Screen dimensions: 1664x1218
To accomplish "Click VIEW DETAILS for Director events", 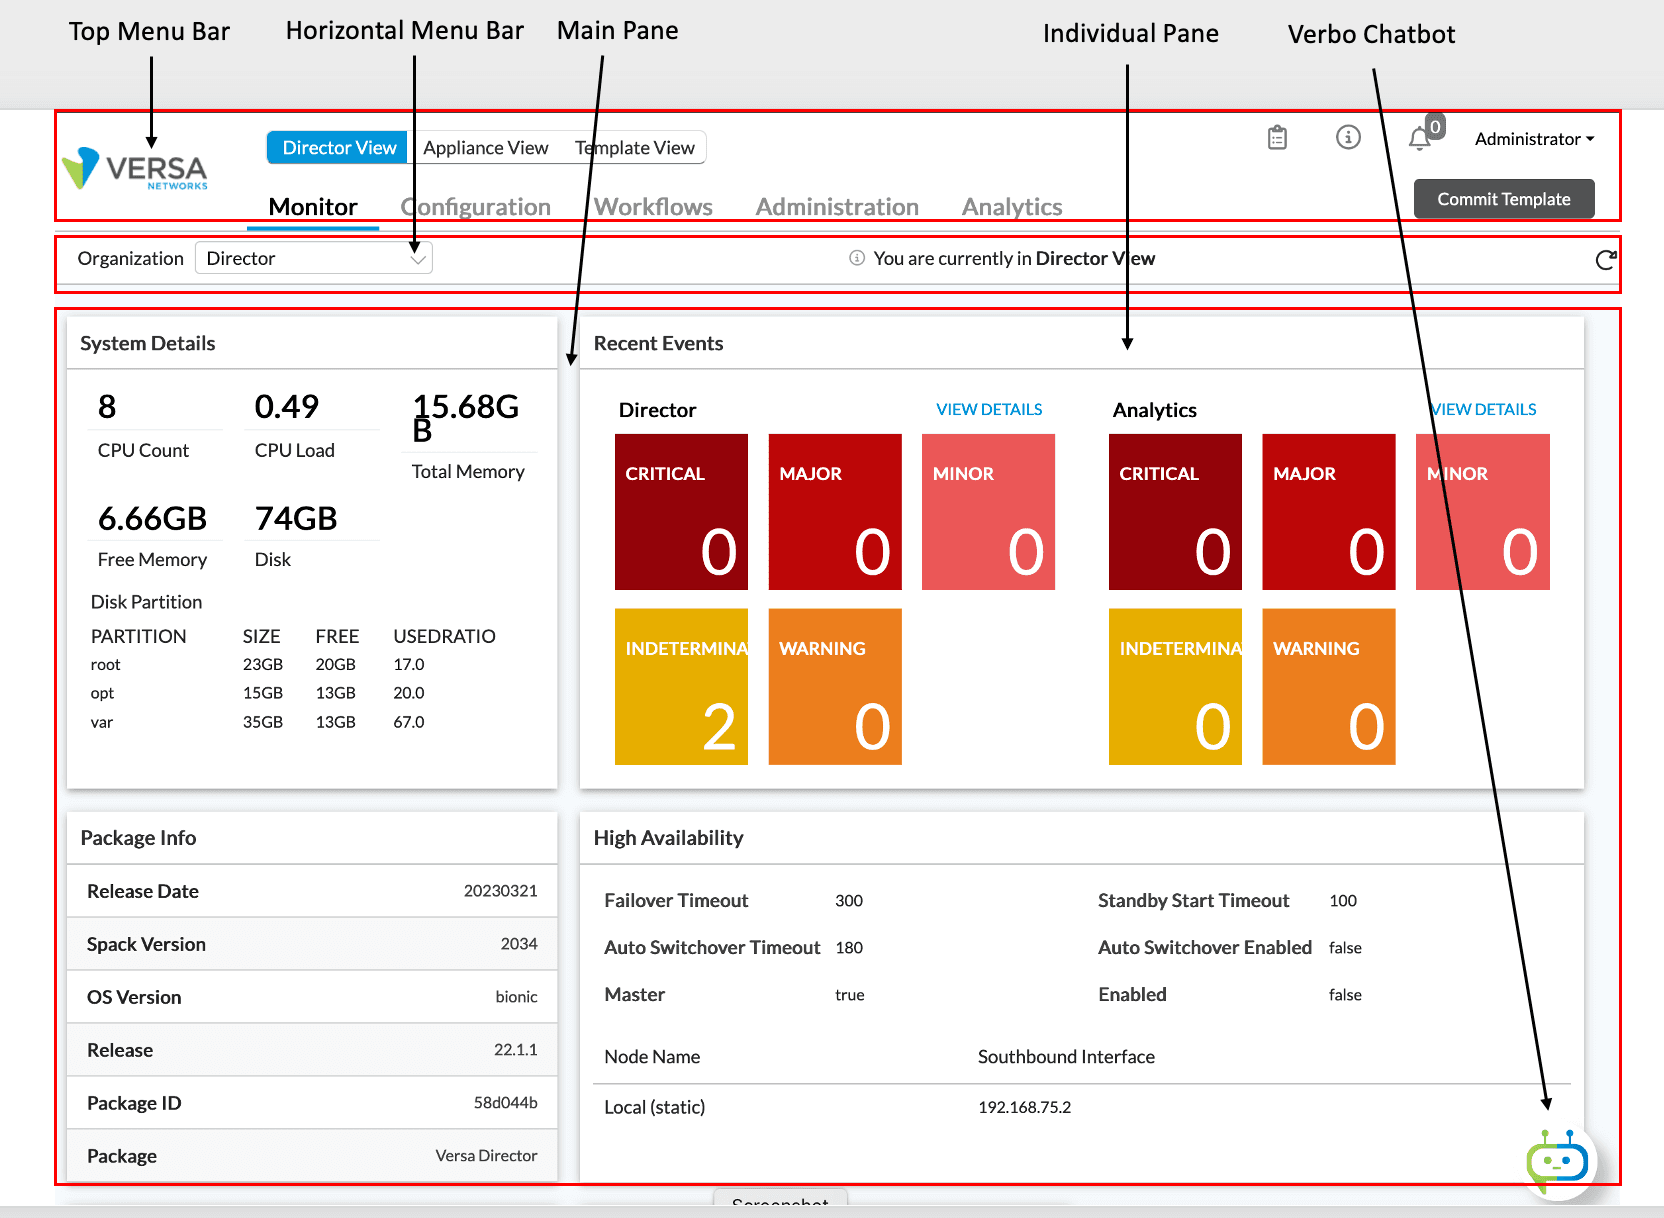I will (989, 409).
